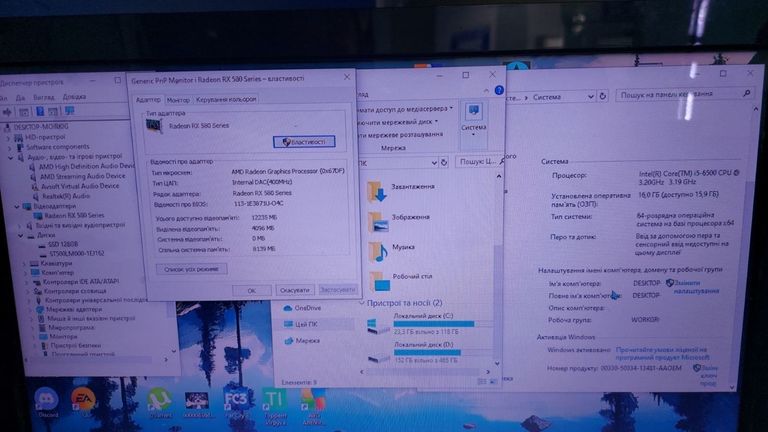Open the Робочий стіл folder icon
This screenshot has width=768, height=432.
379,282
